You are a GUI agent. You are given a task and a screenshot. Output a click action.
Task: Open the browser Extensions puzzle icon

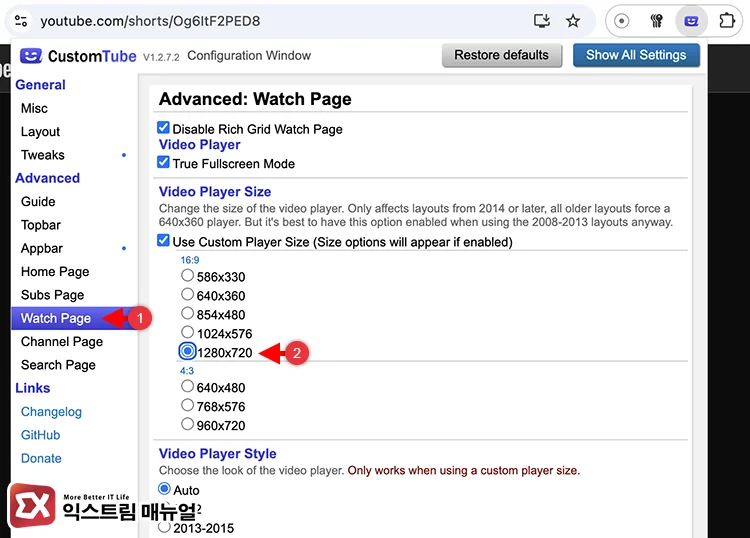click(727, 20)
